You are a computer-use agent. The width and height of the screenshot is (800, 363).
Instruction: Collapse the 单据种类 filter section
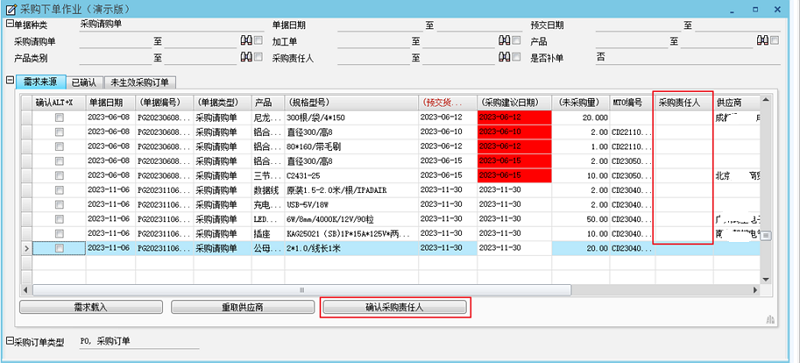click(x=9, y=23)
